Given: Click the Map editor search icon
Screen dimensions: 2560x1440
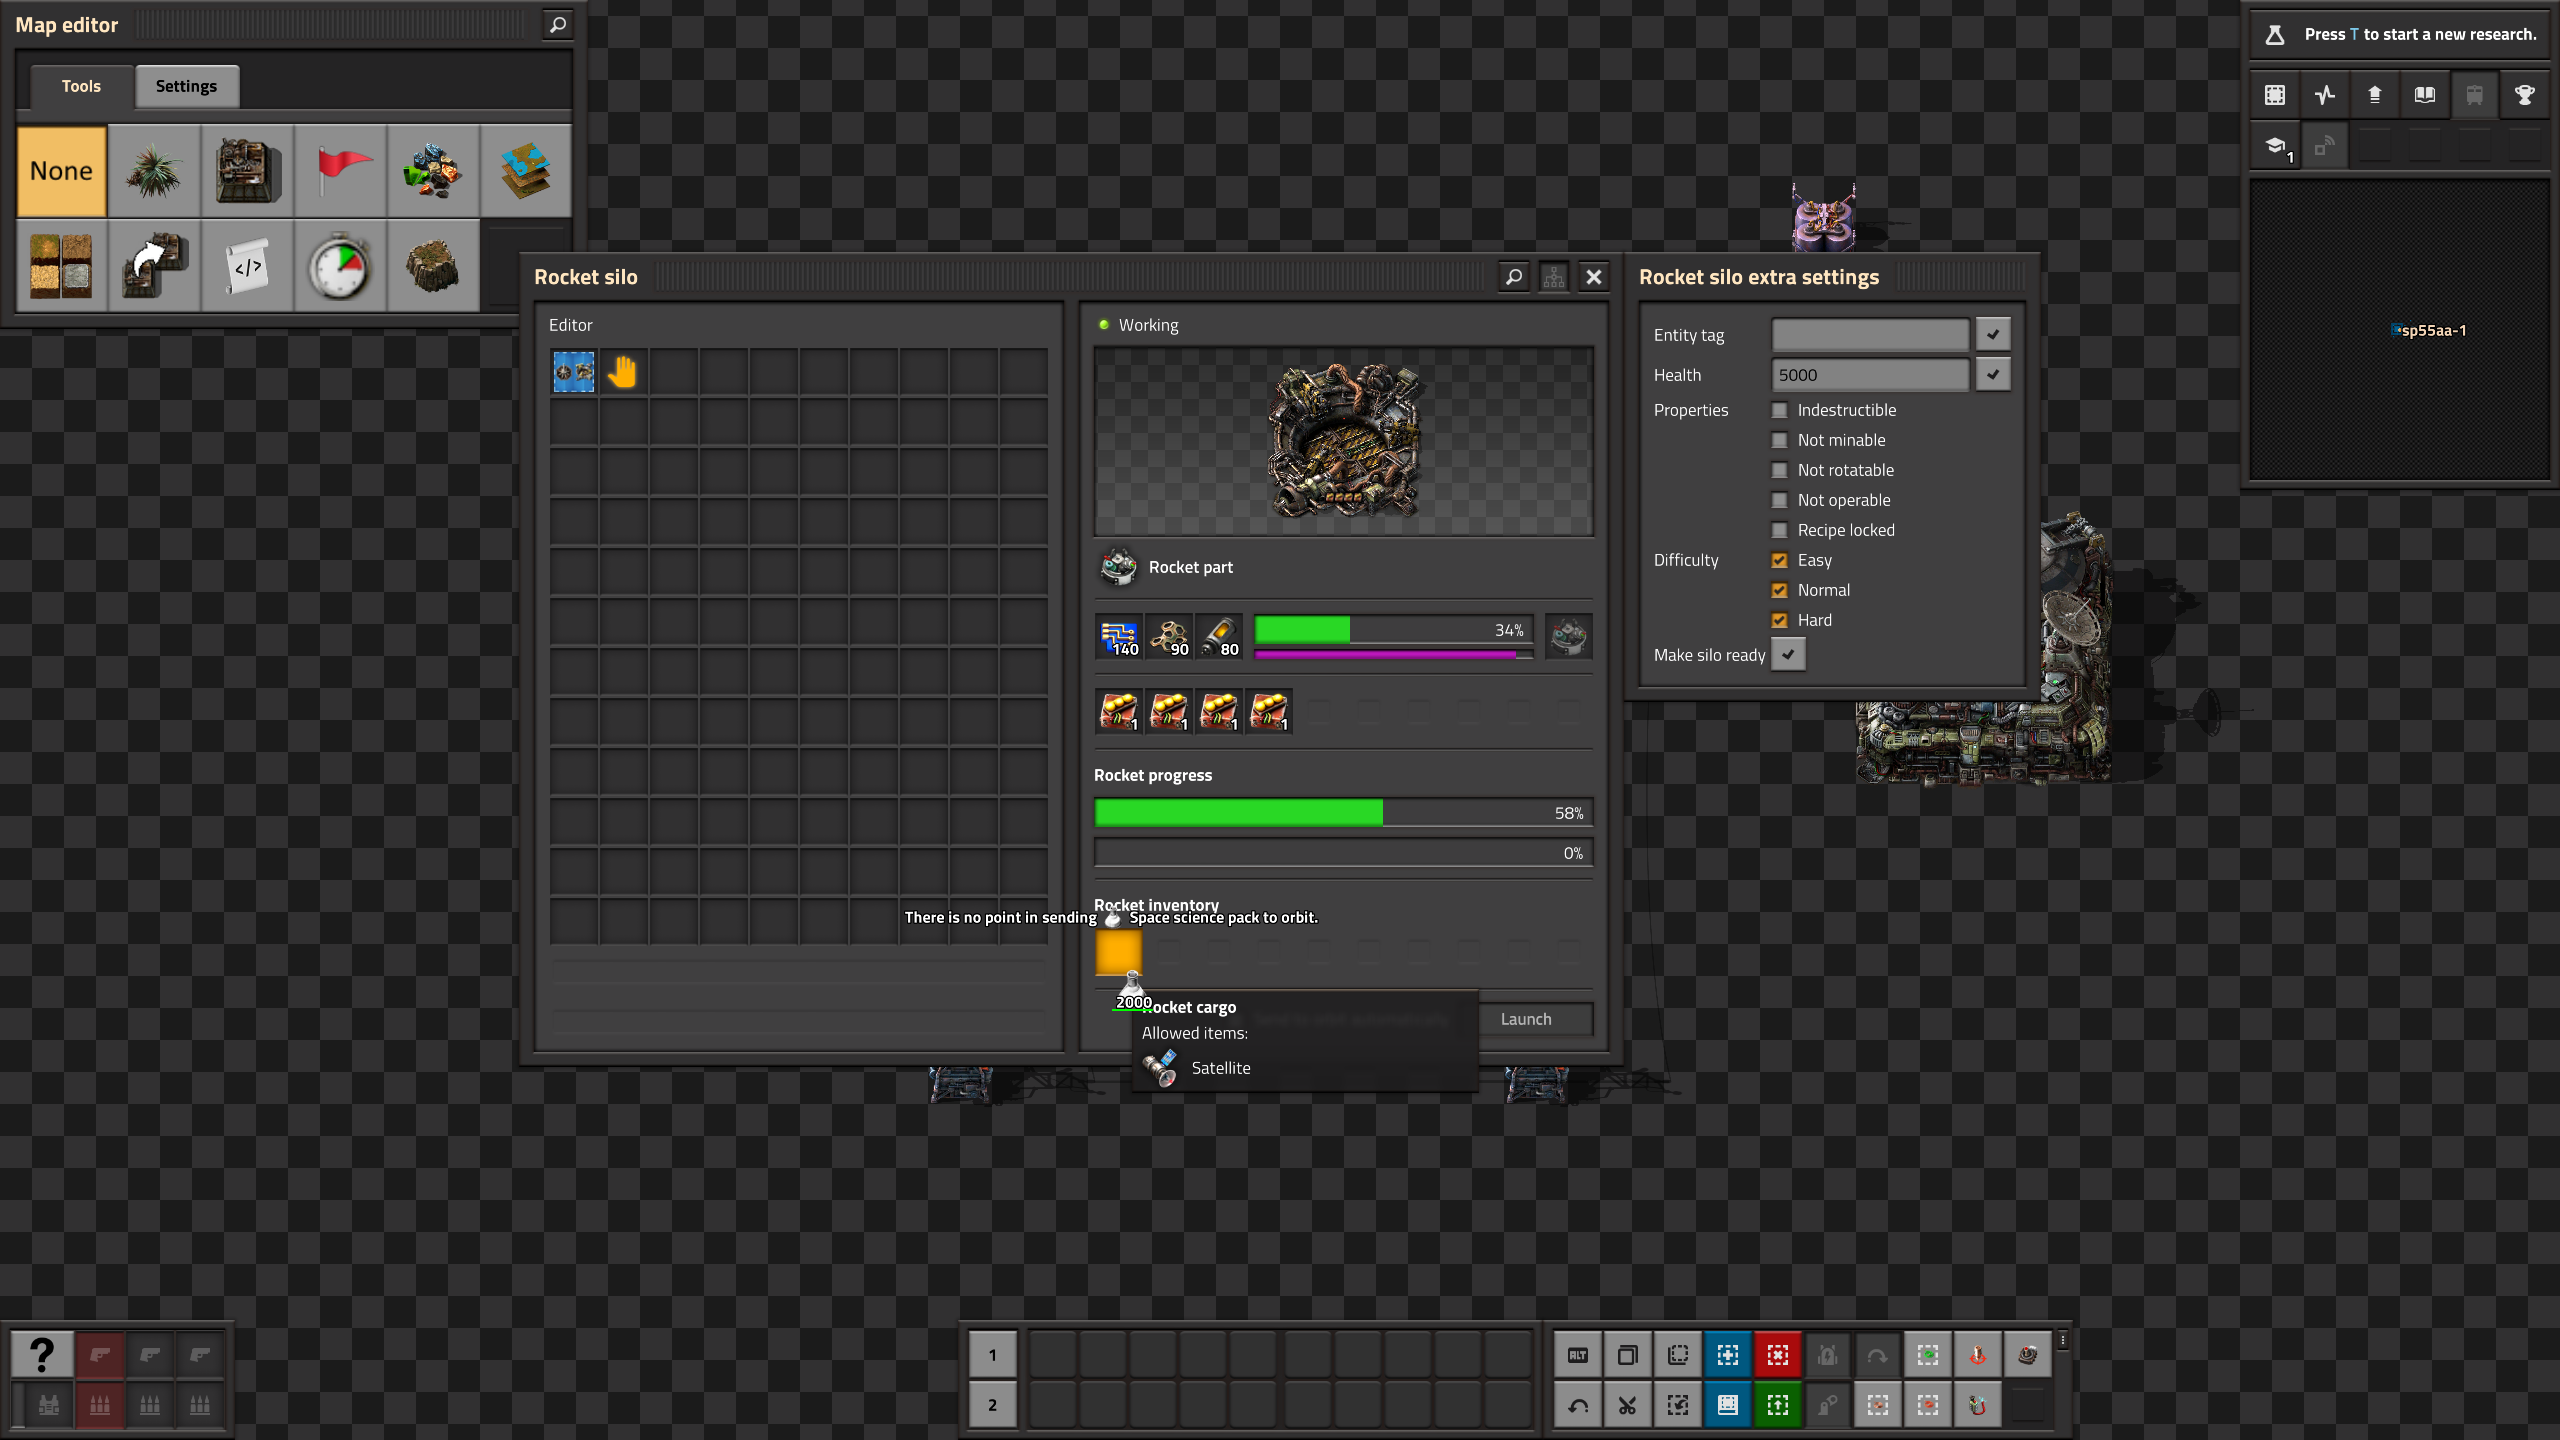Looking at the screenshot, I should tap(558, 25).
